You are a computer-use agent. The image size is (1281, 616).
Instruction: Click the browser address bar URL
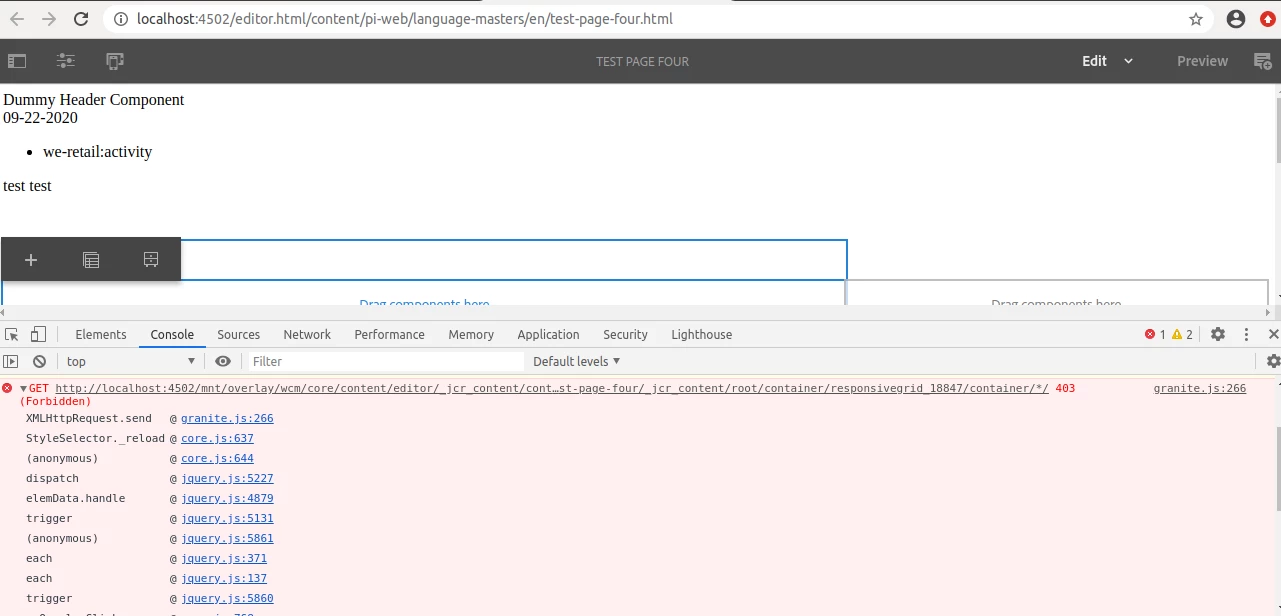(x=405, y=19)
